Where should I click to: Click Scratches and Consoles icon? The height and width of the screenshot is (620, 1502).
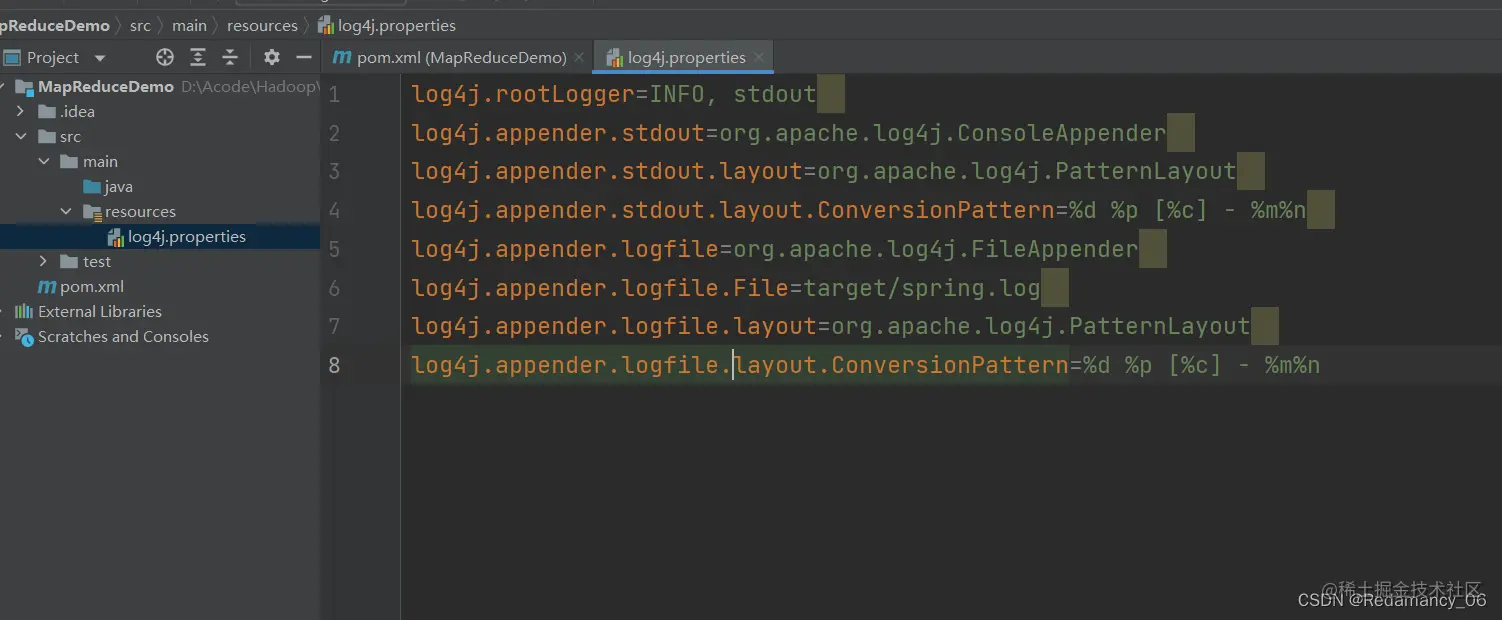click(24, 336)
